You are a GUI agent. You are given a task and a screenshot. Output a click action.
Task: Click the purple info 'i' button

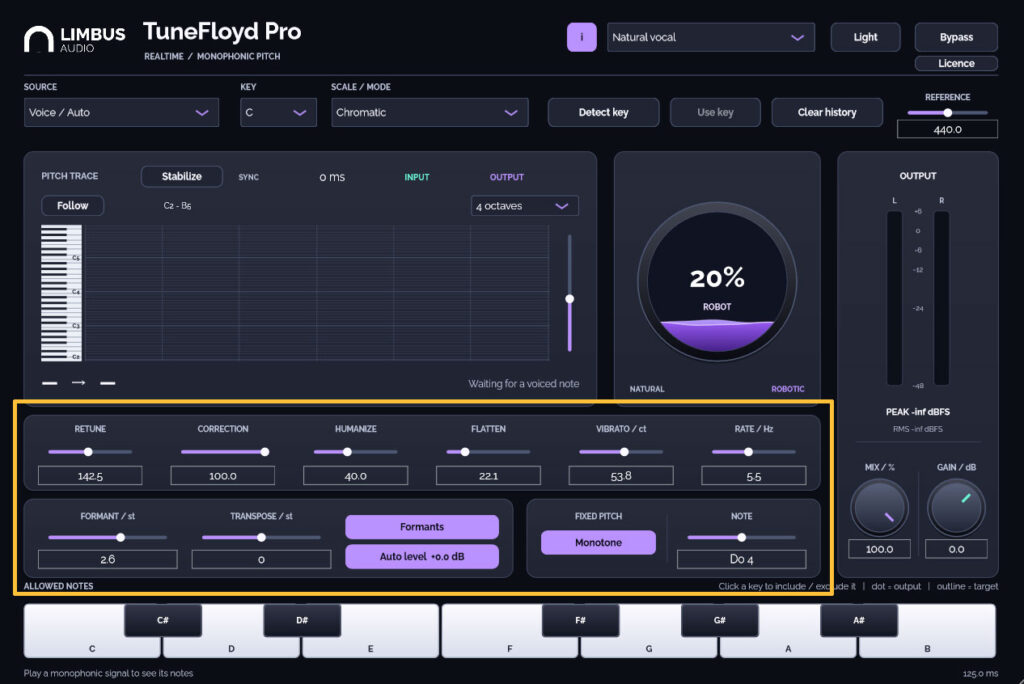(581, 37)
